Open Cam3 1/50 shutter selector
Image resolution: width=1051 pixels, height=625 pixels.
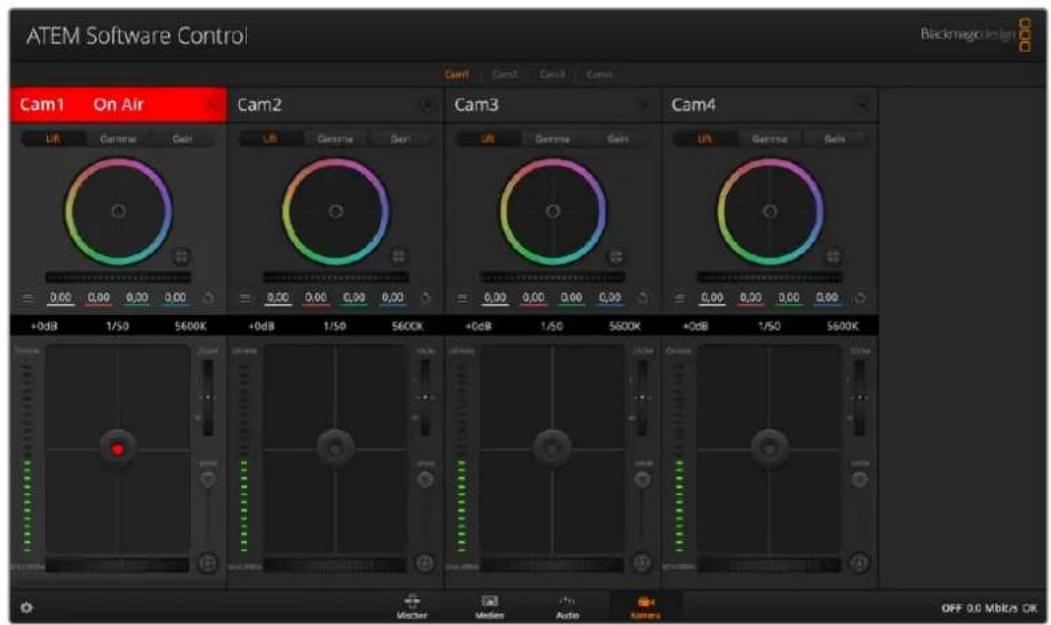coord(552,326)
